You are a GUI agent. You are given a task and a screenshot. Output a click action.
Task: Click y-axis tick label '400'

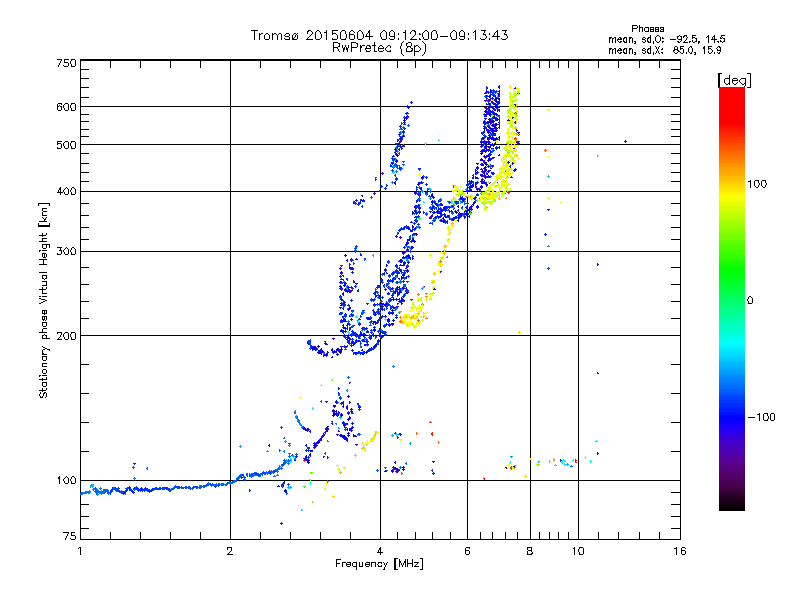tap(66, 191)
